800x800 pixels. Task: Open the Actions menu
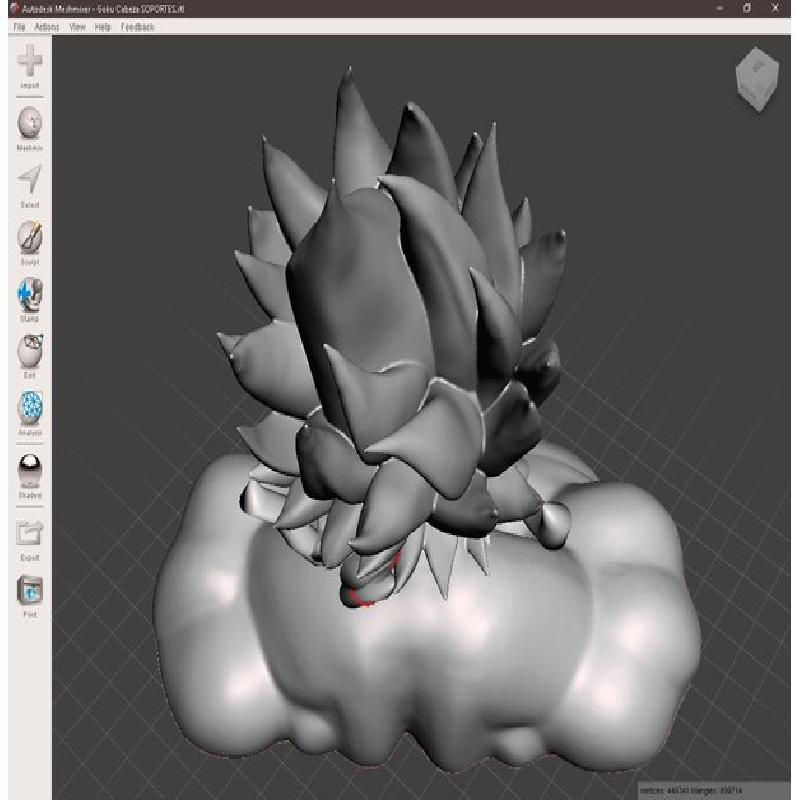[x=47, y=27]
